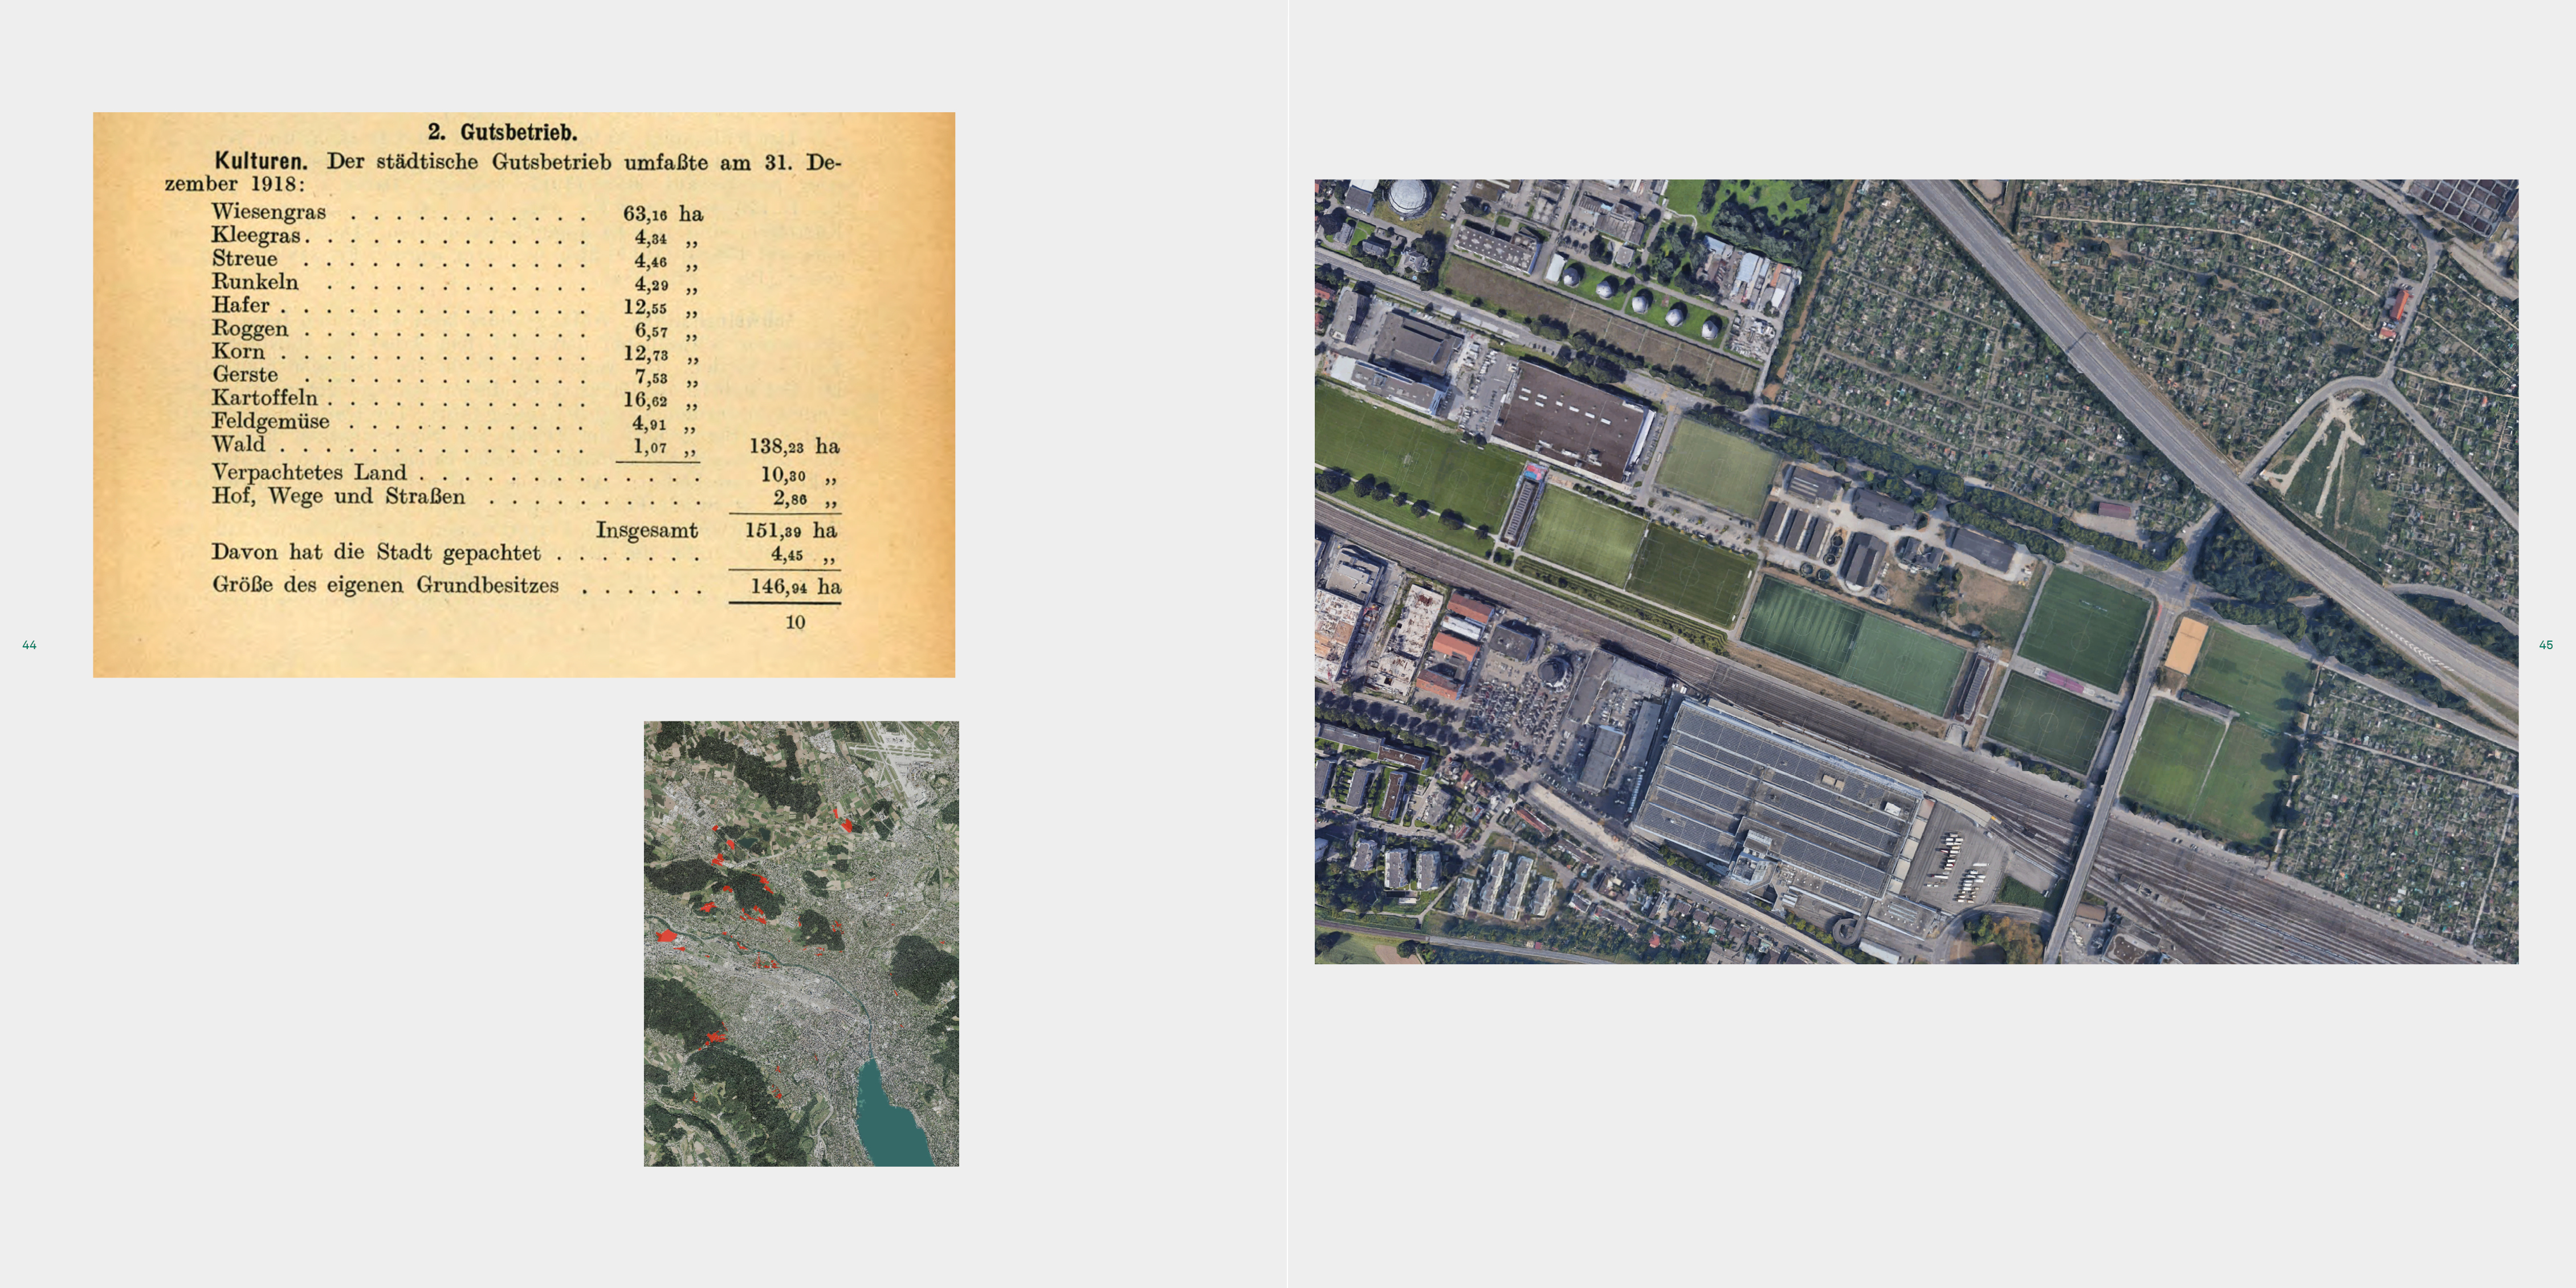Click the 'Verpachtetes Land' line

tap(309, 472)
